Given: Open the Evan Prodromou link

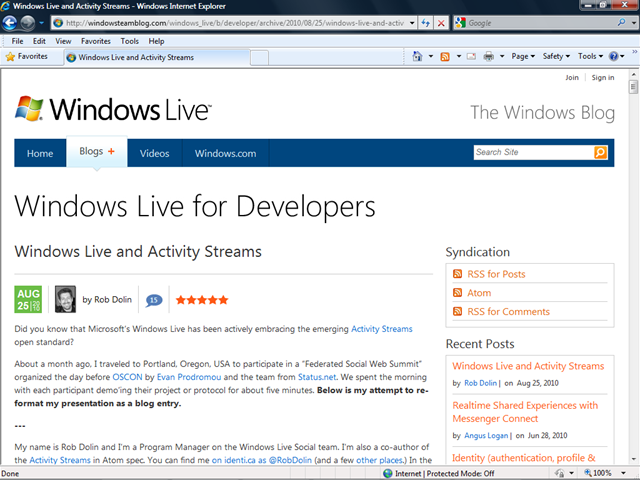Looking at the screenshot, I should click(x=189, y=377).
